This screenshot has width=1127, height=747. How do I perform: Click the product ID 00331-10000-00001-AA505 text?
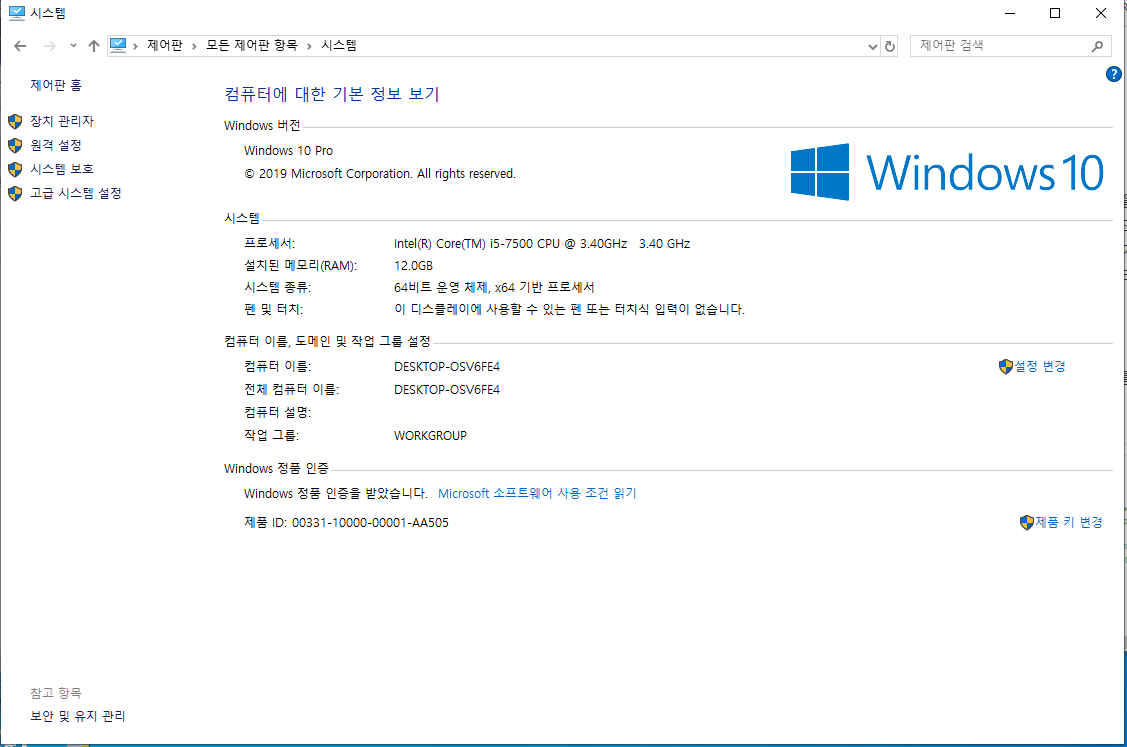pos(346,523)
